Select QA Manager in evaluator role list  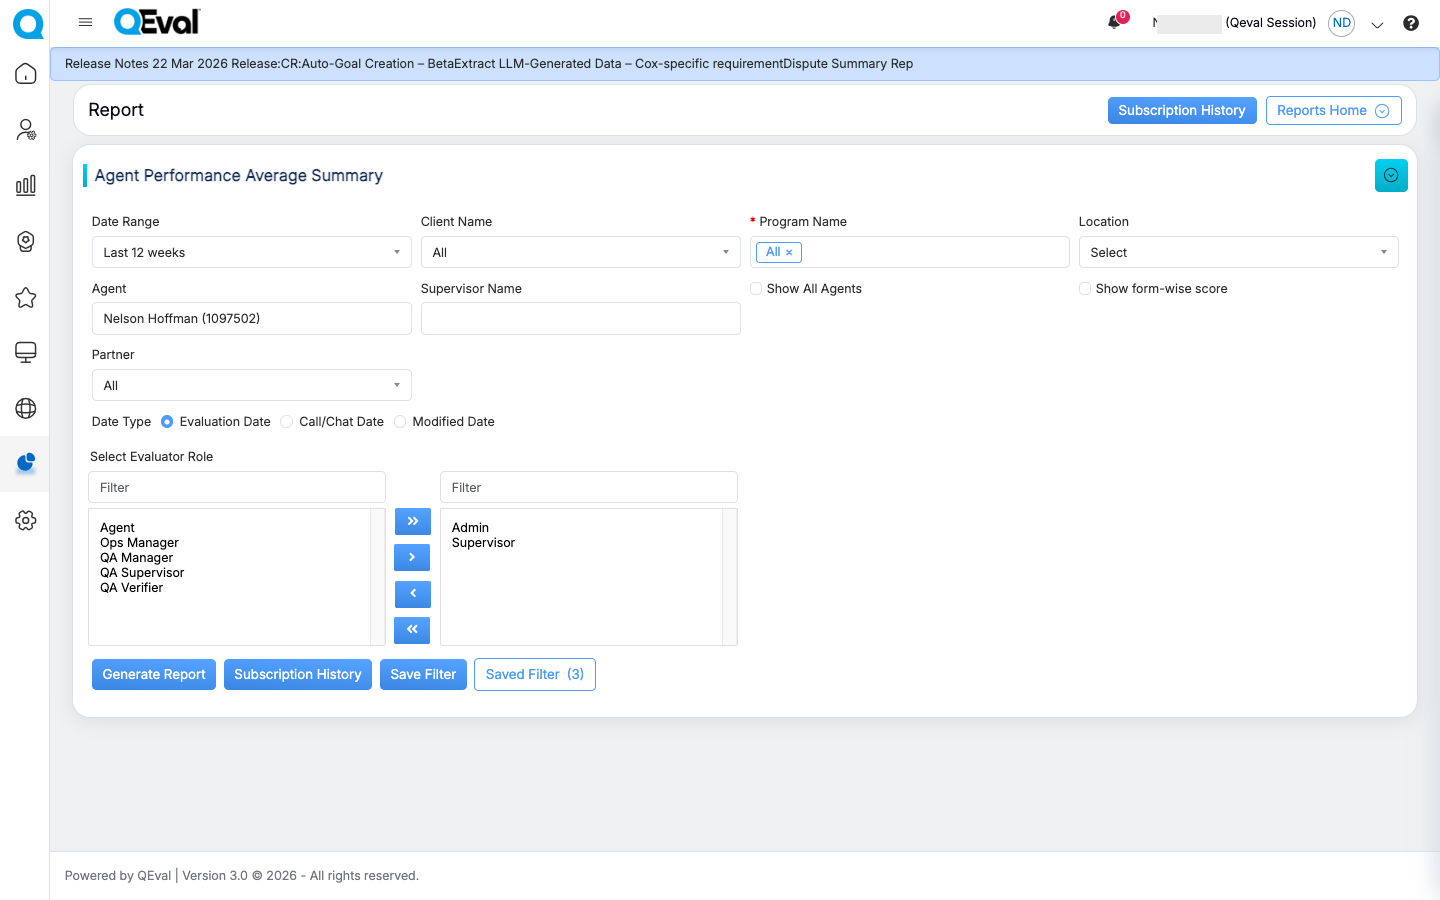(x=137, y=558)
